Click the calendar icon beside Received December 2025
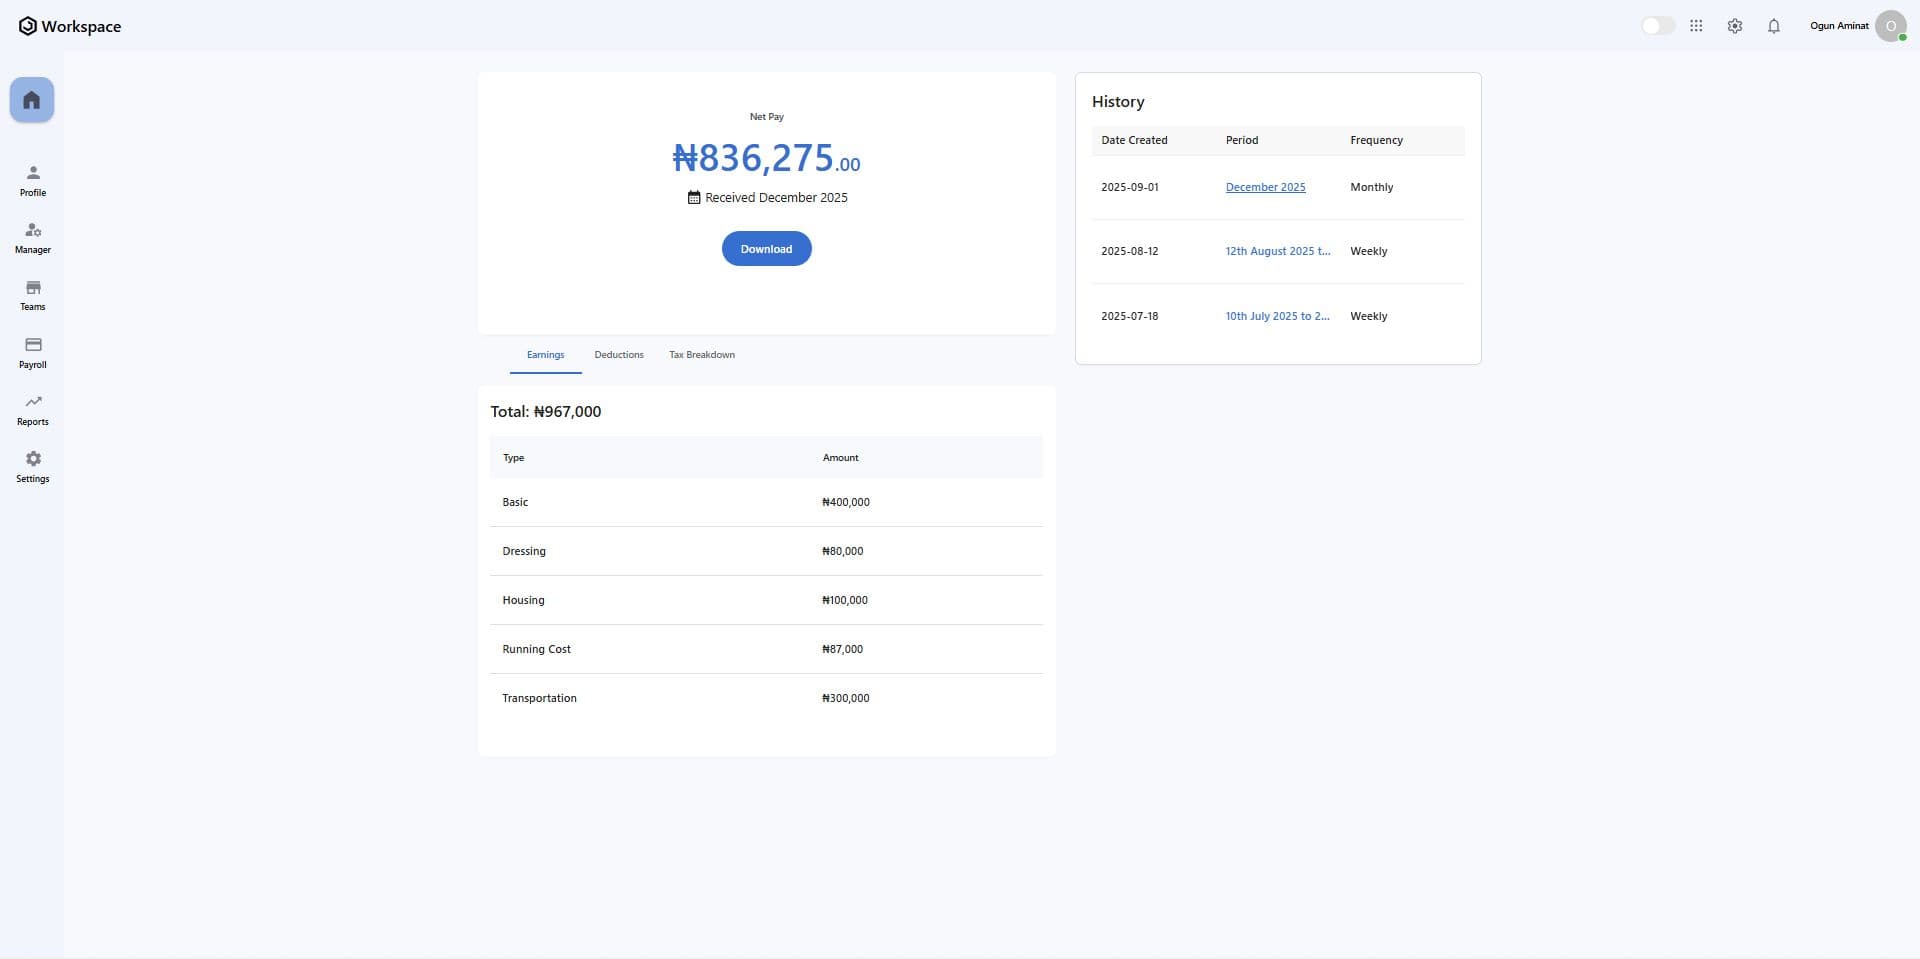 coord(694,198)
